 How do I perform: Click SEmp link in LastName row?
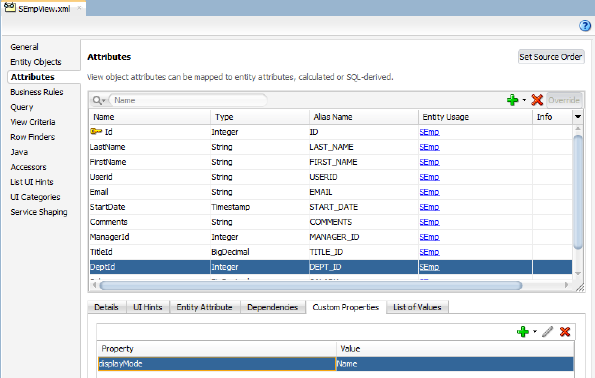[429, 147]
